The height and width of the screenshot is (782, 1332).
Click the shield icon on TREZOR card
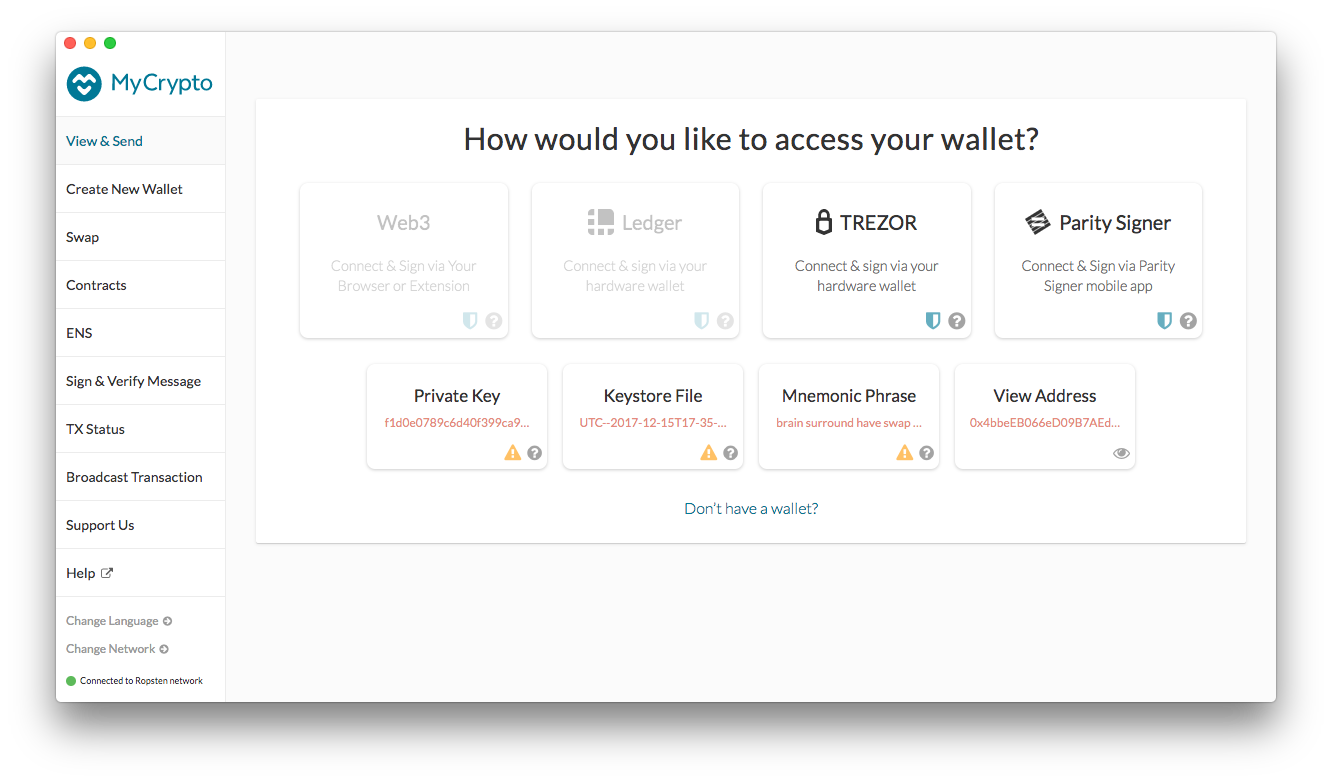click(932, 320)
